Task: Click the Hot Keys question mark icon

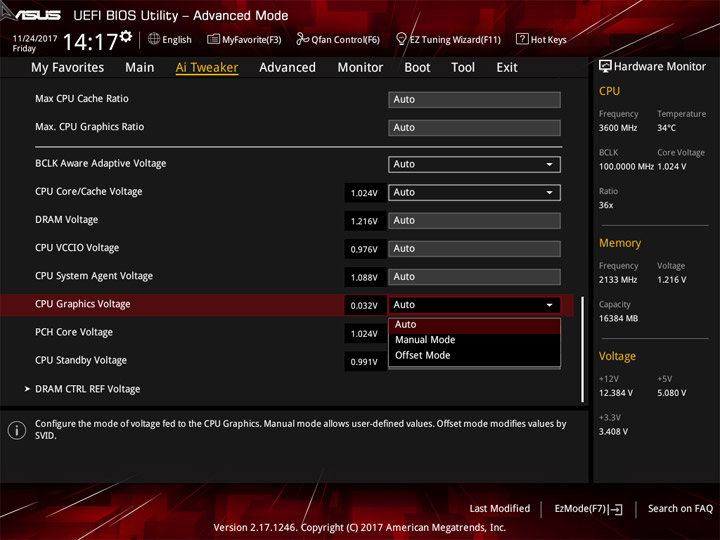Action: [x=522, y=39]
